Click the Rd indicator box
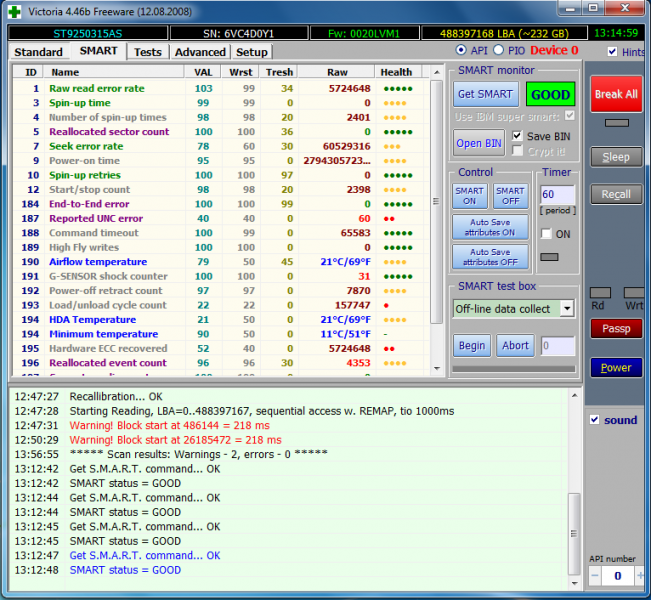This screenshot has width=651, height=600. [x=598, y=293]
